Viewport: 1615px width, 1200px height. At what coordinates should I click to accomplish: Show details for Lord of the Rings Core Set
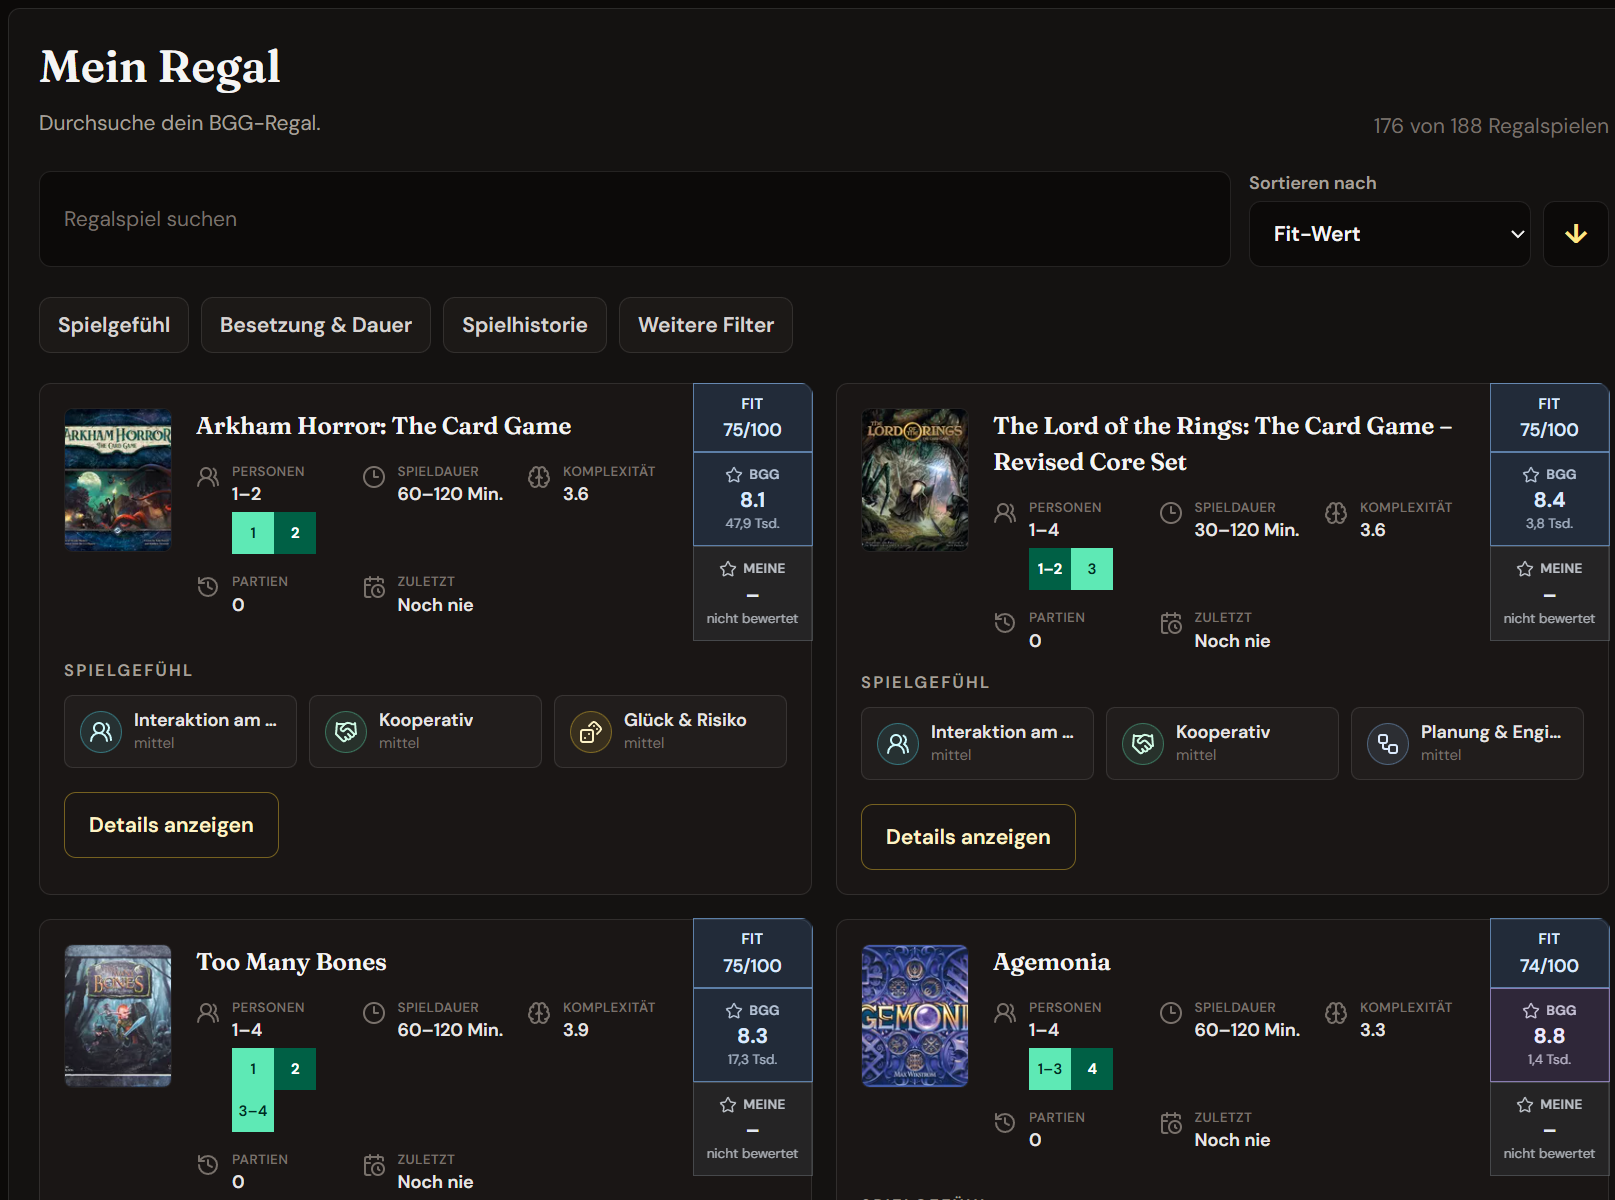pyautogui.click(x=968, y=837)
